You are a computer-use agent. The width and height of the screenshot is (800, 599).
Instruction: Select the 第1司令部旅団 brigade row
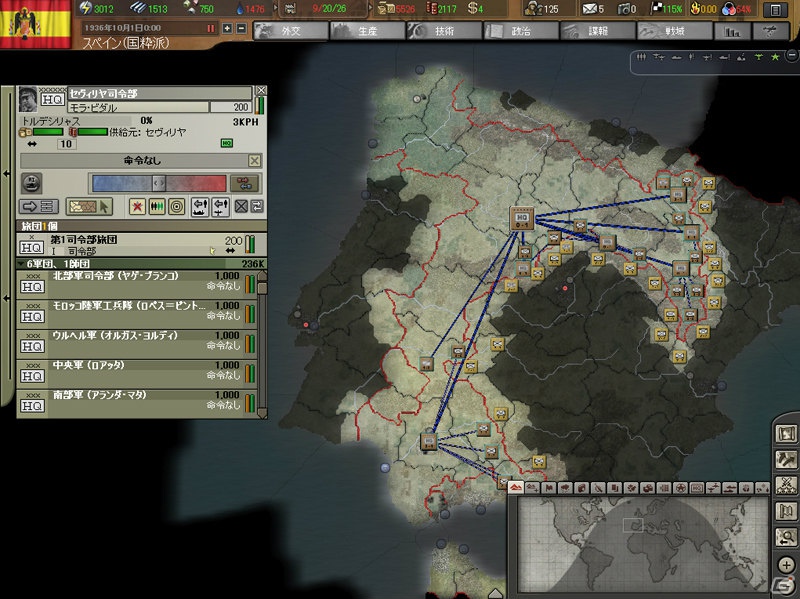tap(141, 244)
